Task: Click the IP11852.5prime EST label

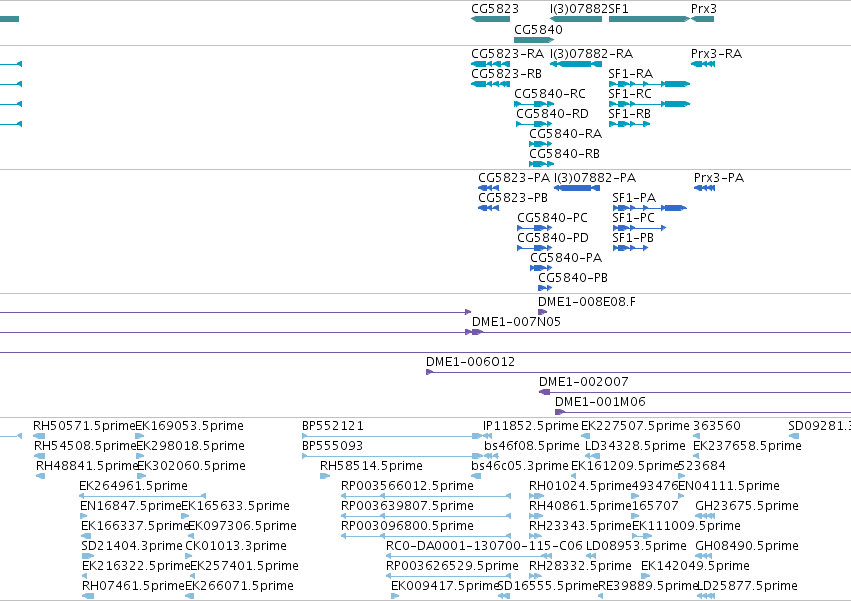Action: (531, 426)
